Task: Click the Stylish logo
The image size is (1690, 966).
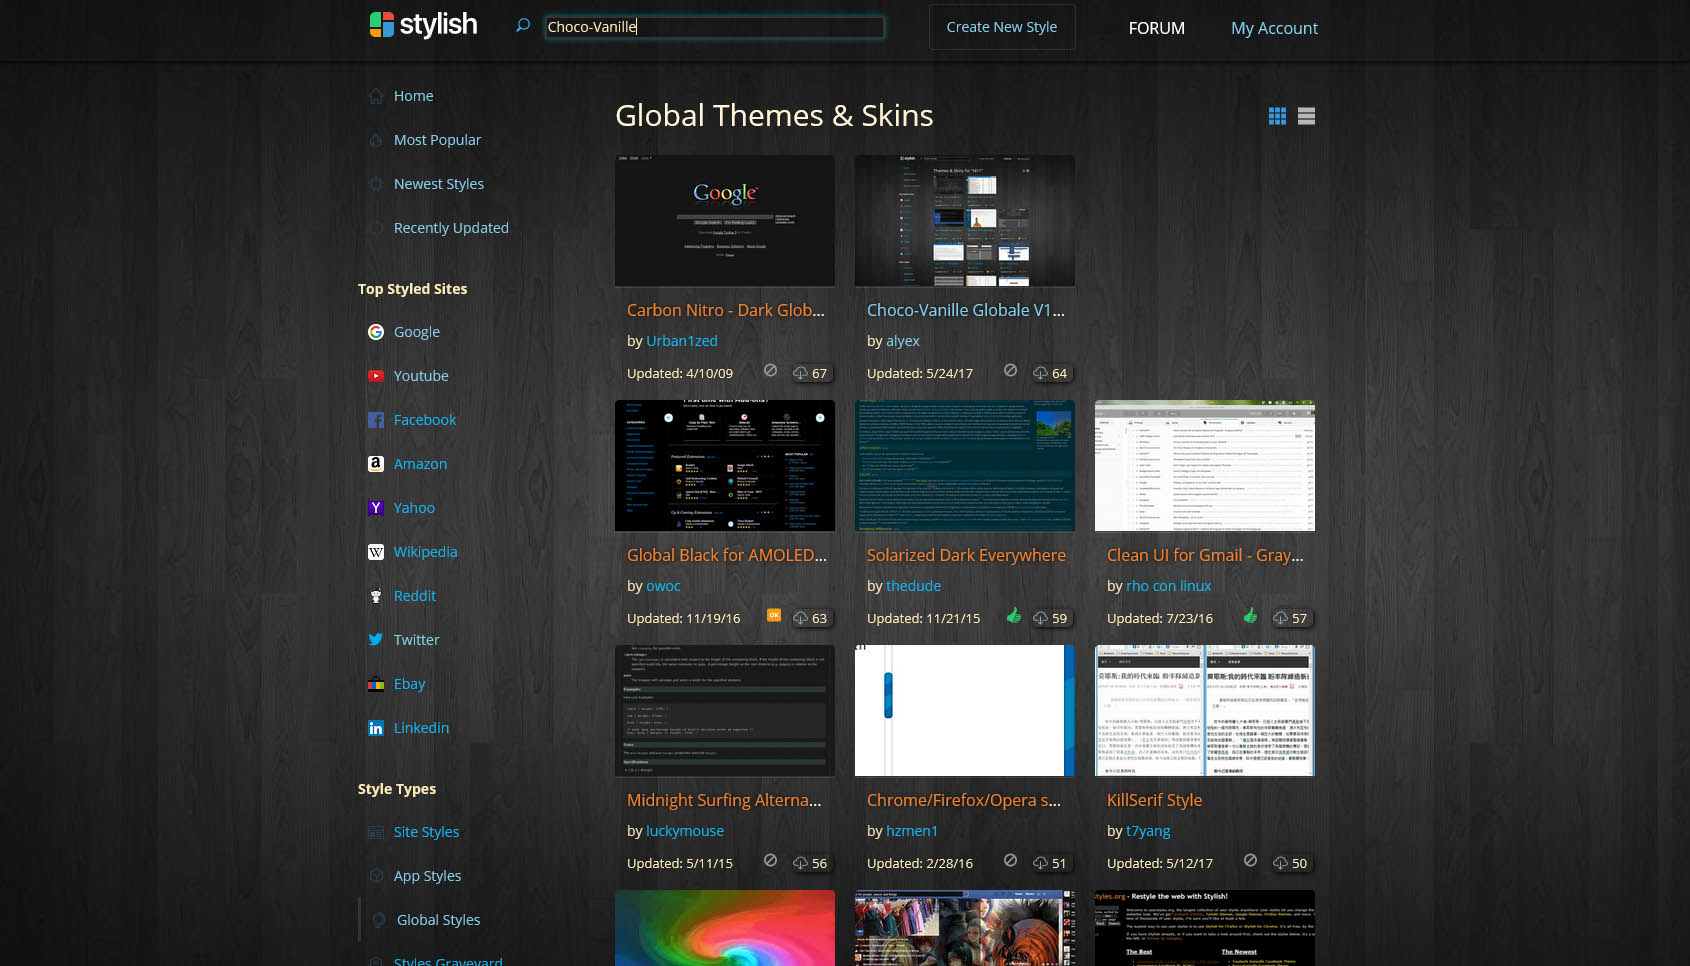Action: pos(423,25)
